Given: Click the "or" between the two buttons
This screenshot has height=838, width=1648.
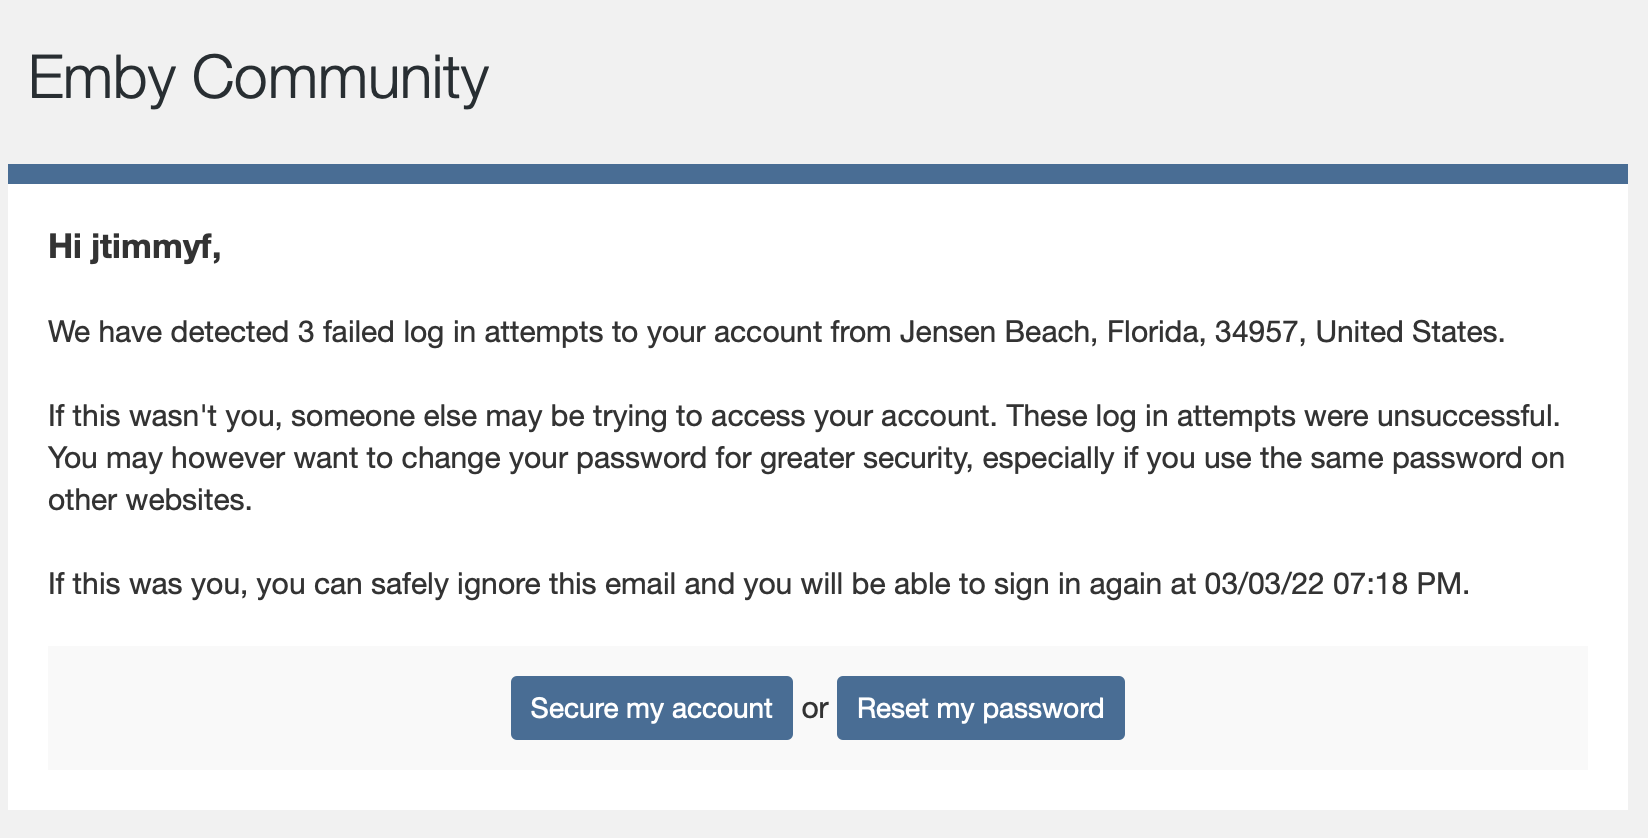Looking at the screenshot, I should point(815,709).
